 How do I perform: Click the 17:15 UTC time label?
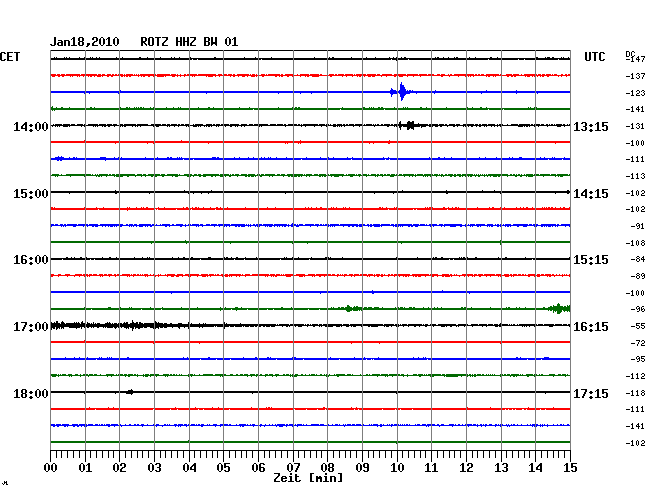[x=591, y=393]
